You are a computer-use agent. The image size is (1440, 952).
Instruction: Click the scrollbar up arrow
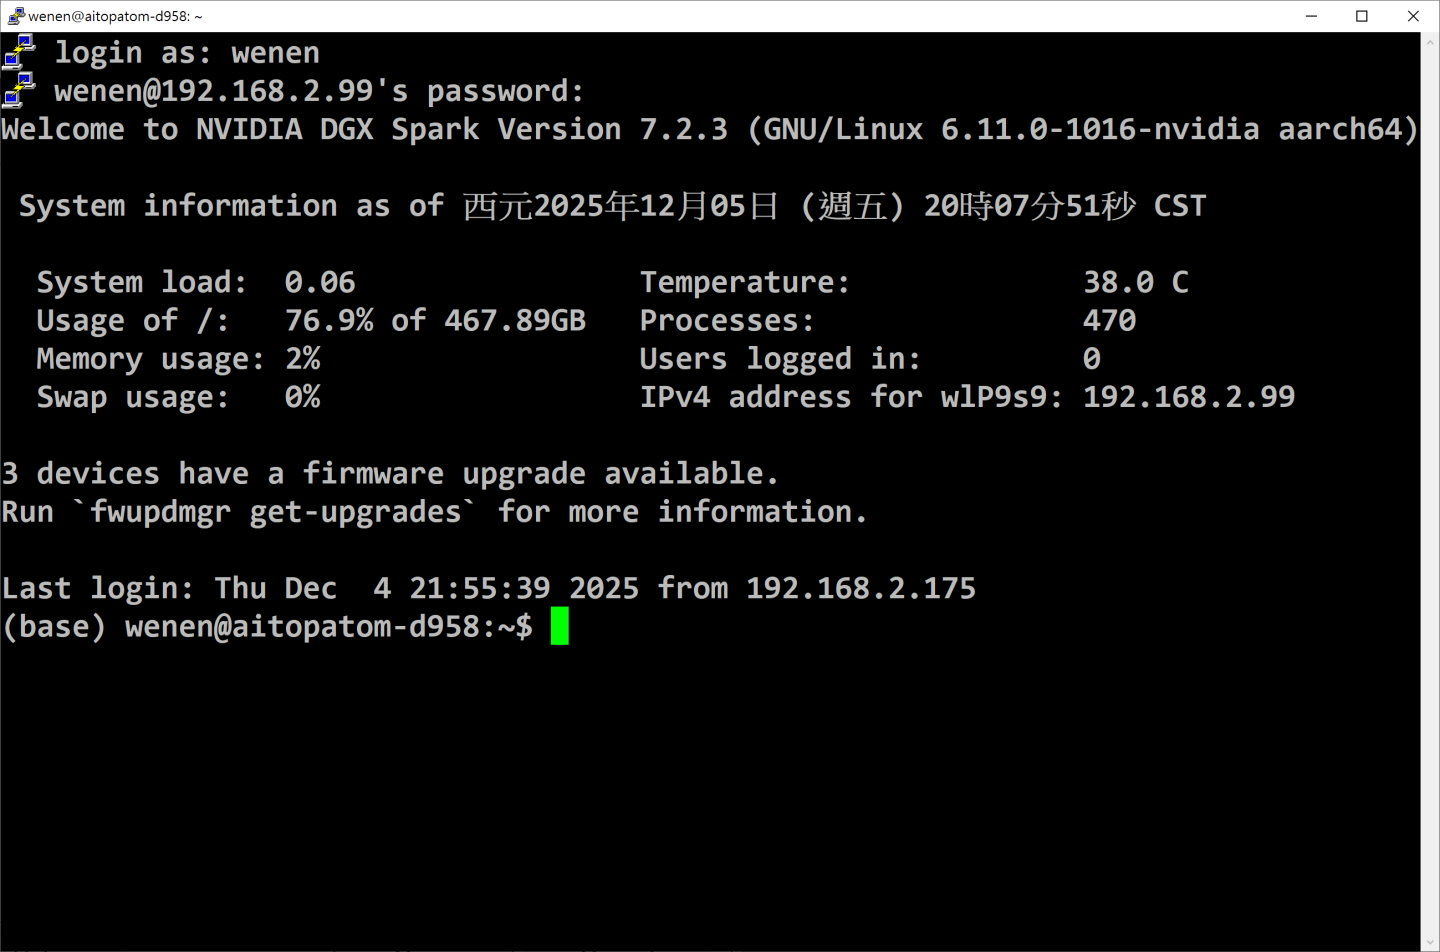tap(1430, 42)
